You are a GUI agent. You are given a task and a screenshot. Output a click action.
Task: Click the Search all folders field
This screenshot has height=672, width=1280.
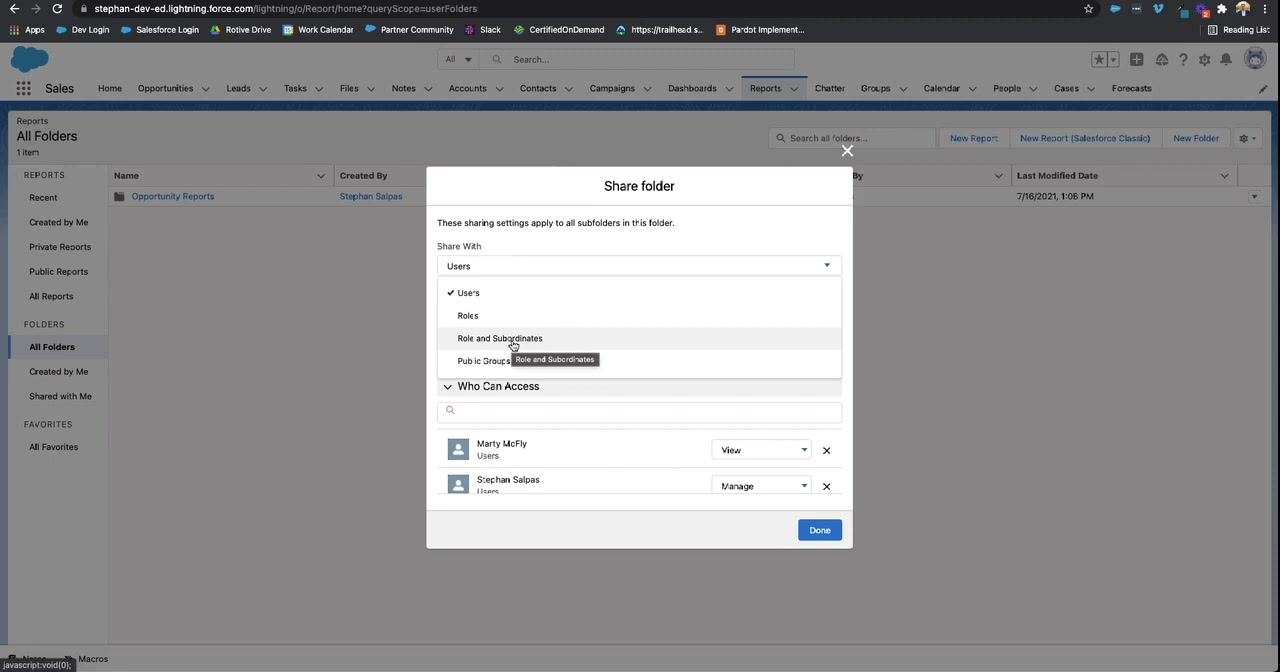coord(852,138)
